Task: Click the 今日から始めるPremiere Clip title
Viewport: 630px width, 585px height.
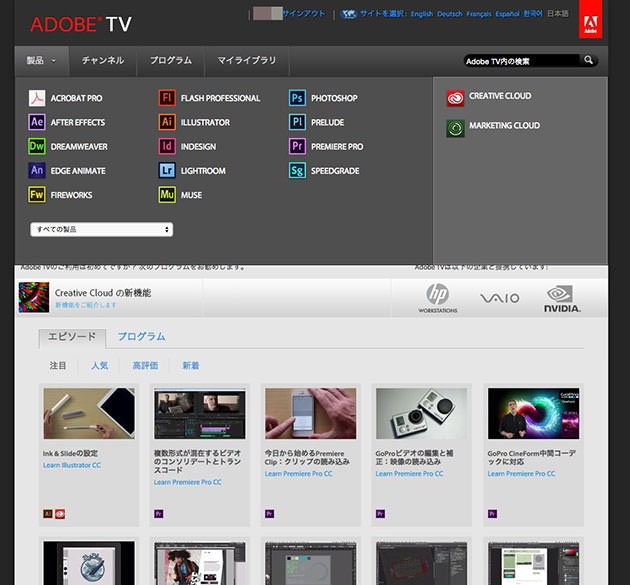Action: 307,457
